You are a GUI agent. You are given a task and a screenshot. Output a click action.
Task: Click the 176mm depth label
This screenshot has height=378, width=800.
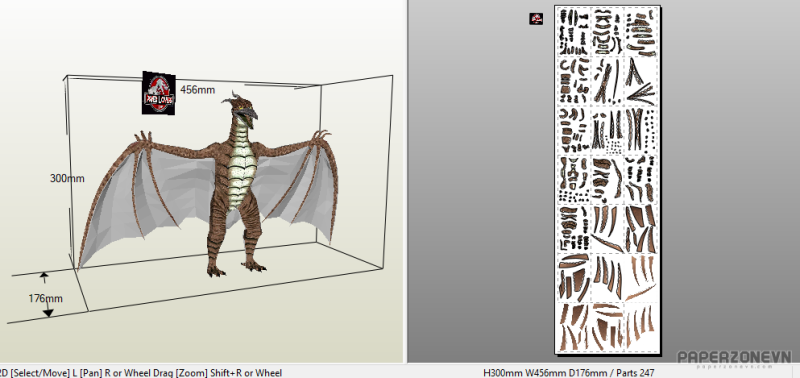coord(45,298)
